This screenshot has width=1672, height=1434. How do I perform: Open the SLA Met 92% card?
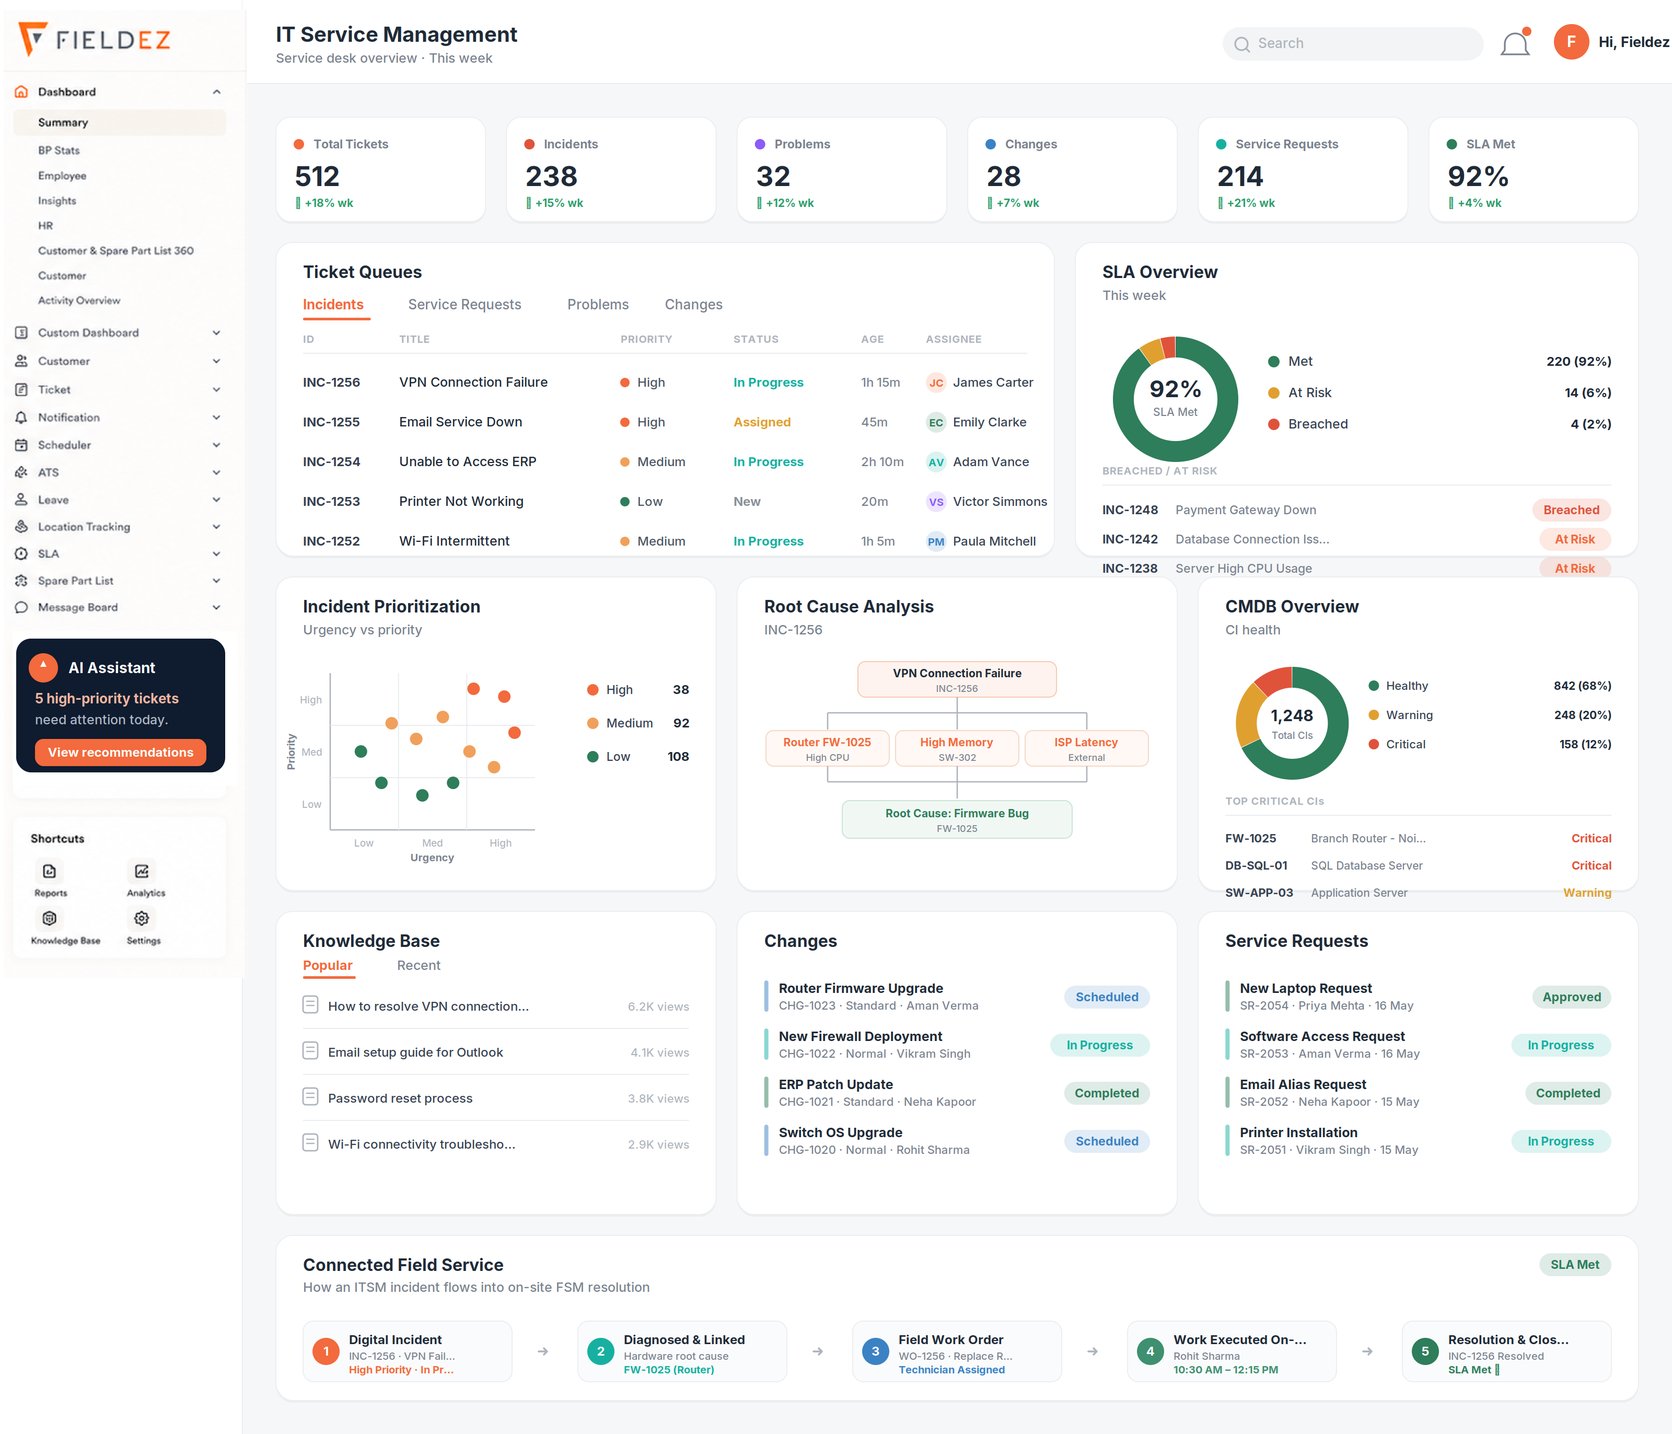pyautogui.click(x=1533, y=170)
